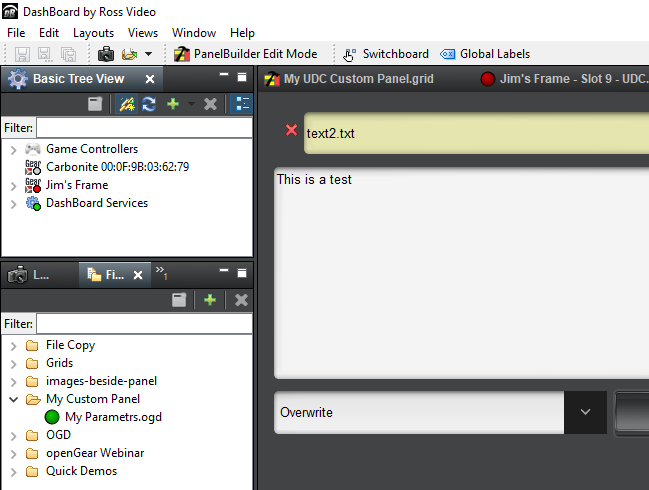Minimize the Basic Tree View panel
The image size is (649, 490).
(224, 76)
